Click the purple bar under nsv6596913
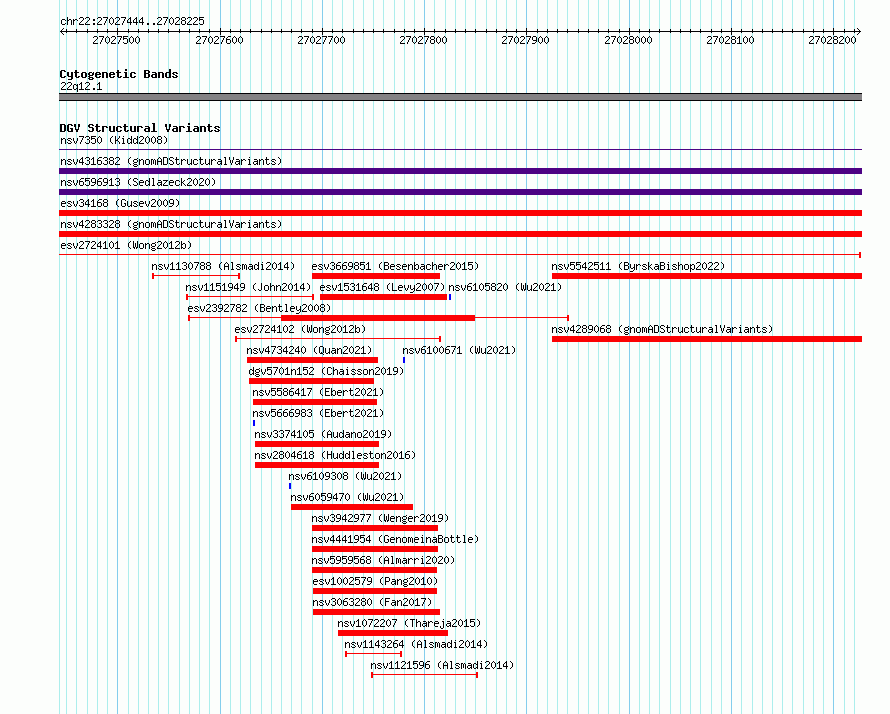This screenshot has width=890, height=714. (460, 192)
